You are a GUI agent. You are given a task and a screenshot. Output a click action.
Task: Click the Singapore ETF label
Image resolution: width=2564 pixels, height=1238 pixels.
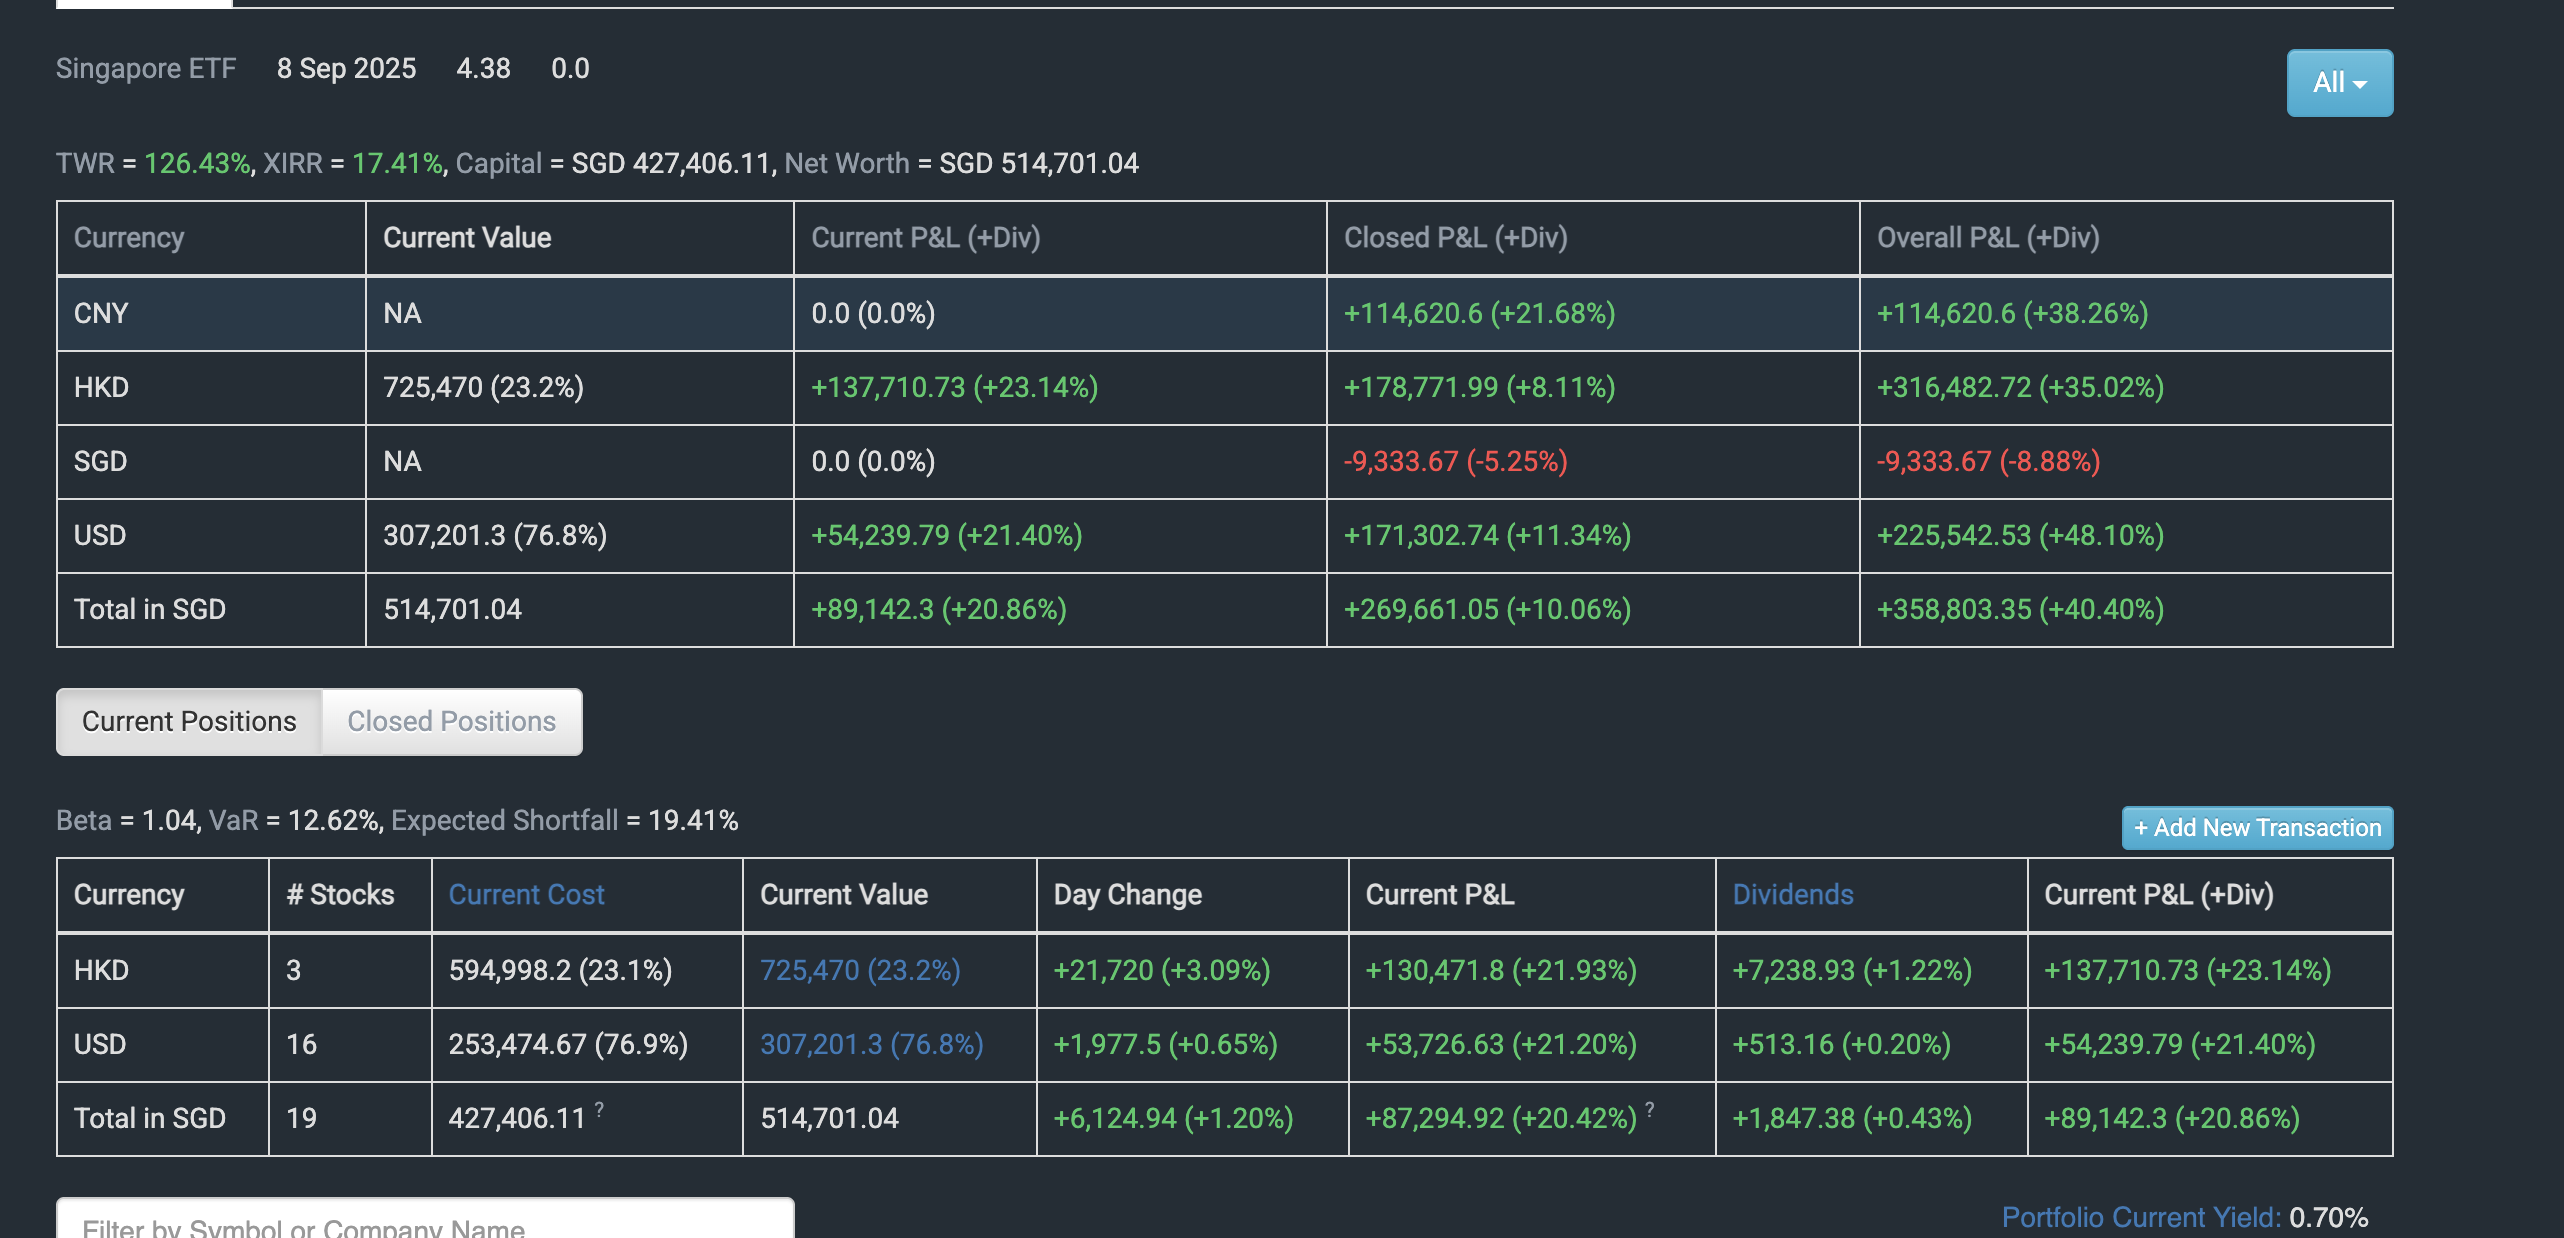146,68
